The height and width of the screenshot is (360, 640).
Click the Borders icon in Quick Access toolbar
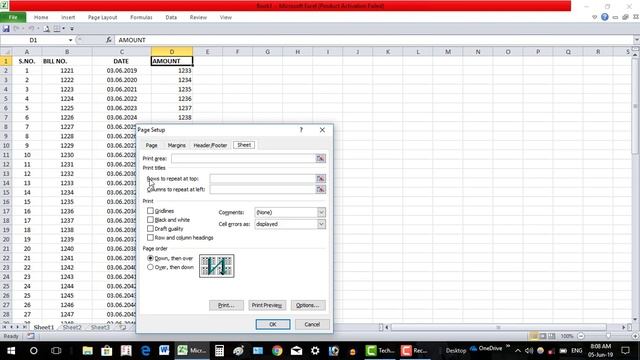point(57,29)
